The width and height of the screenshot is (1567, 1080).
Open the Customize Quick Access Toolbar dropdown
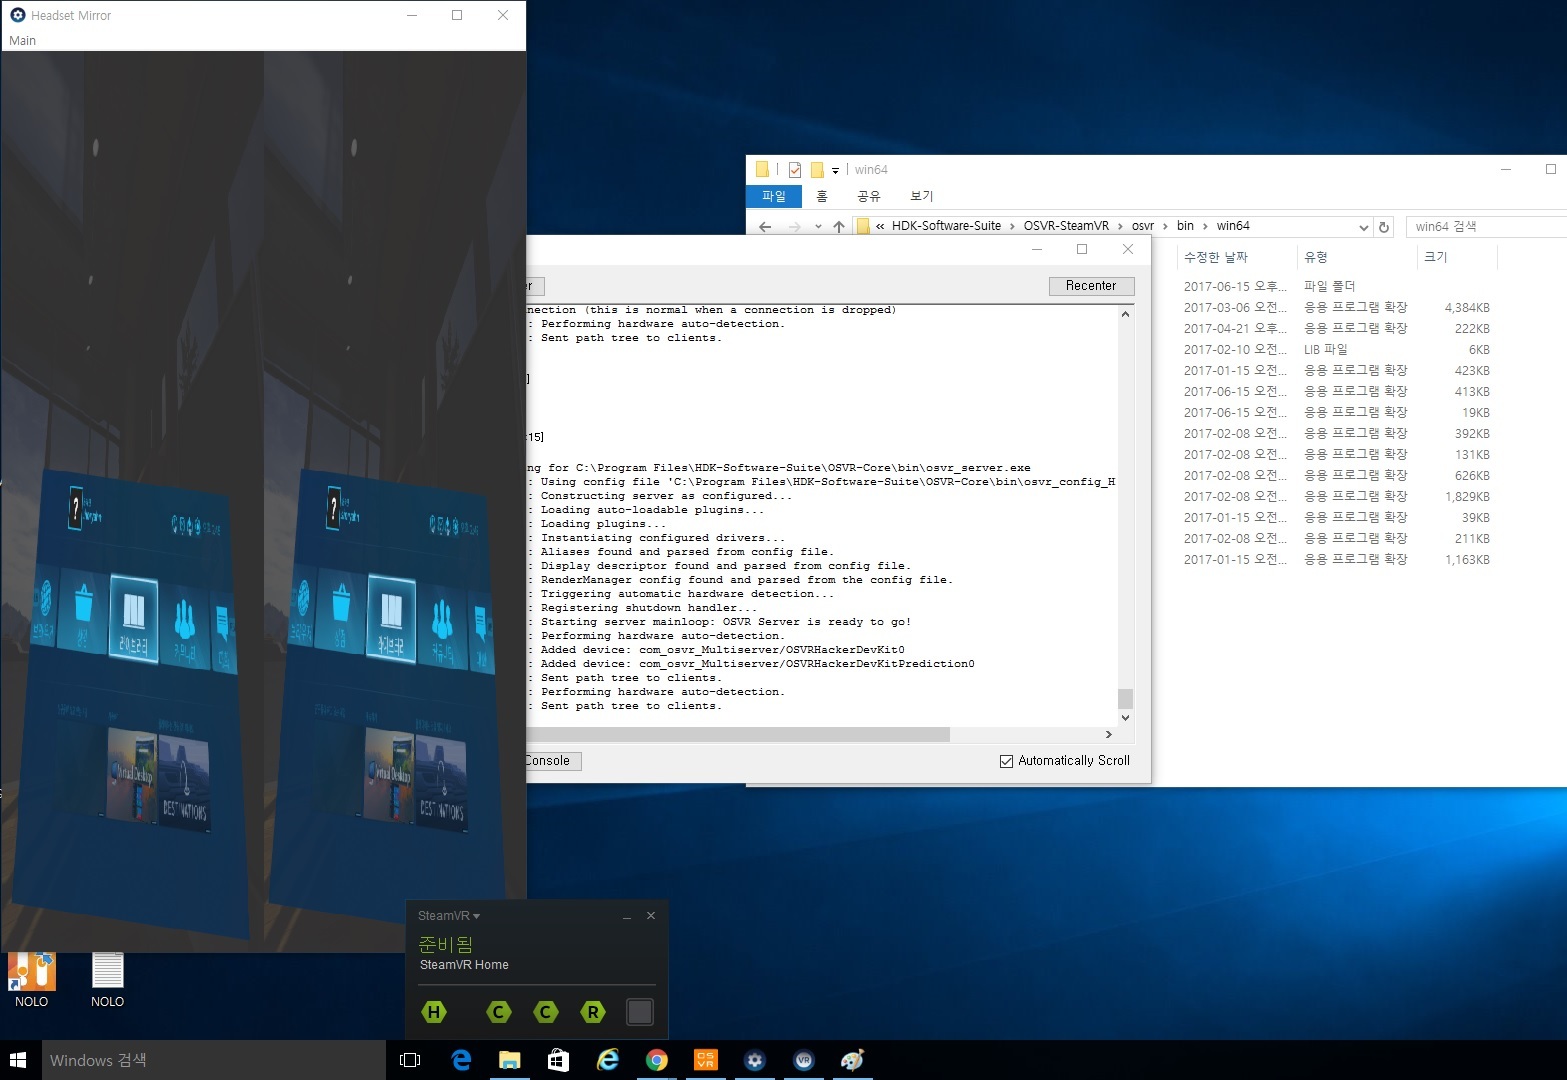(x=835, y=171)
